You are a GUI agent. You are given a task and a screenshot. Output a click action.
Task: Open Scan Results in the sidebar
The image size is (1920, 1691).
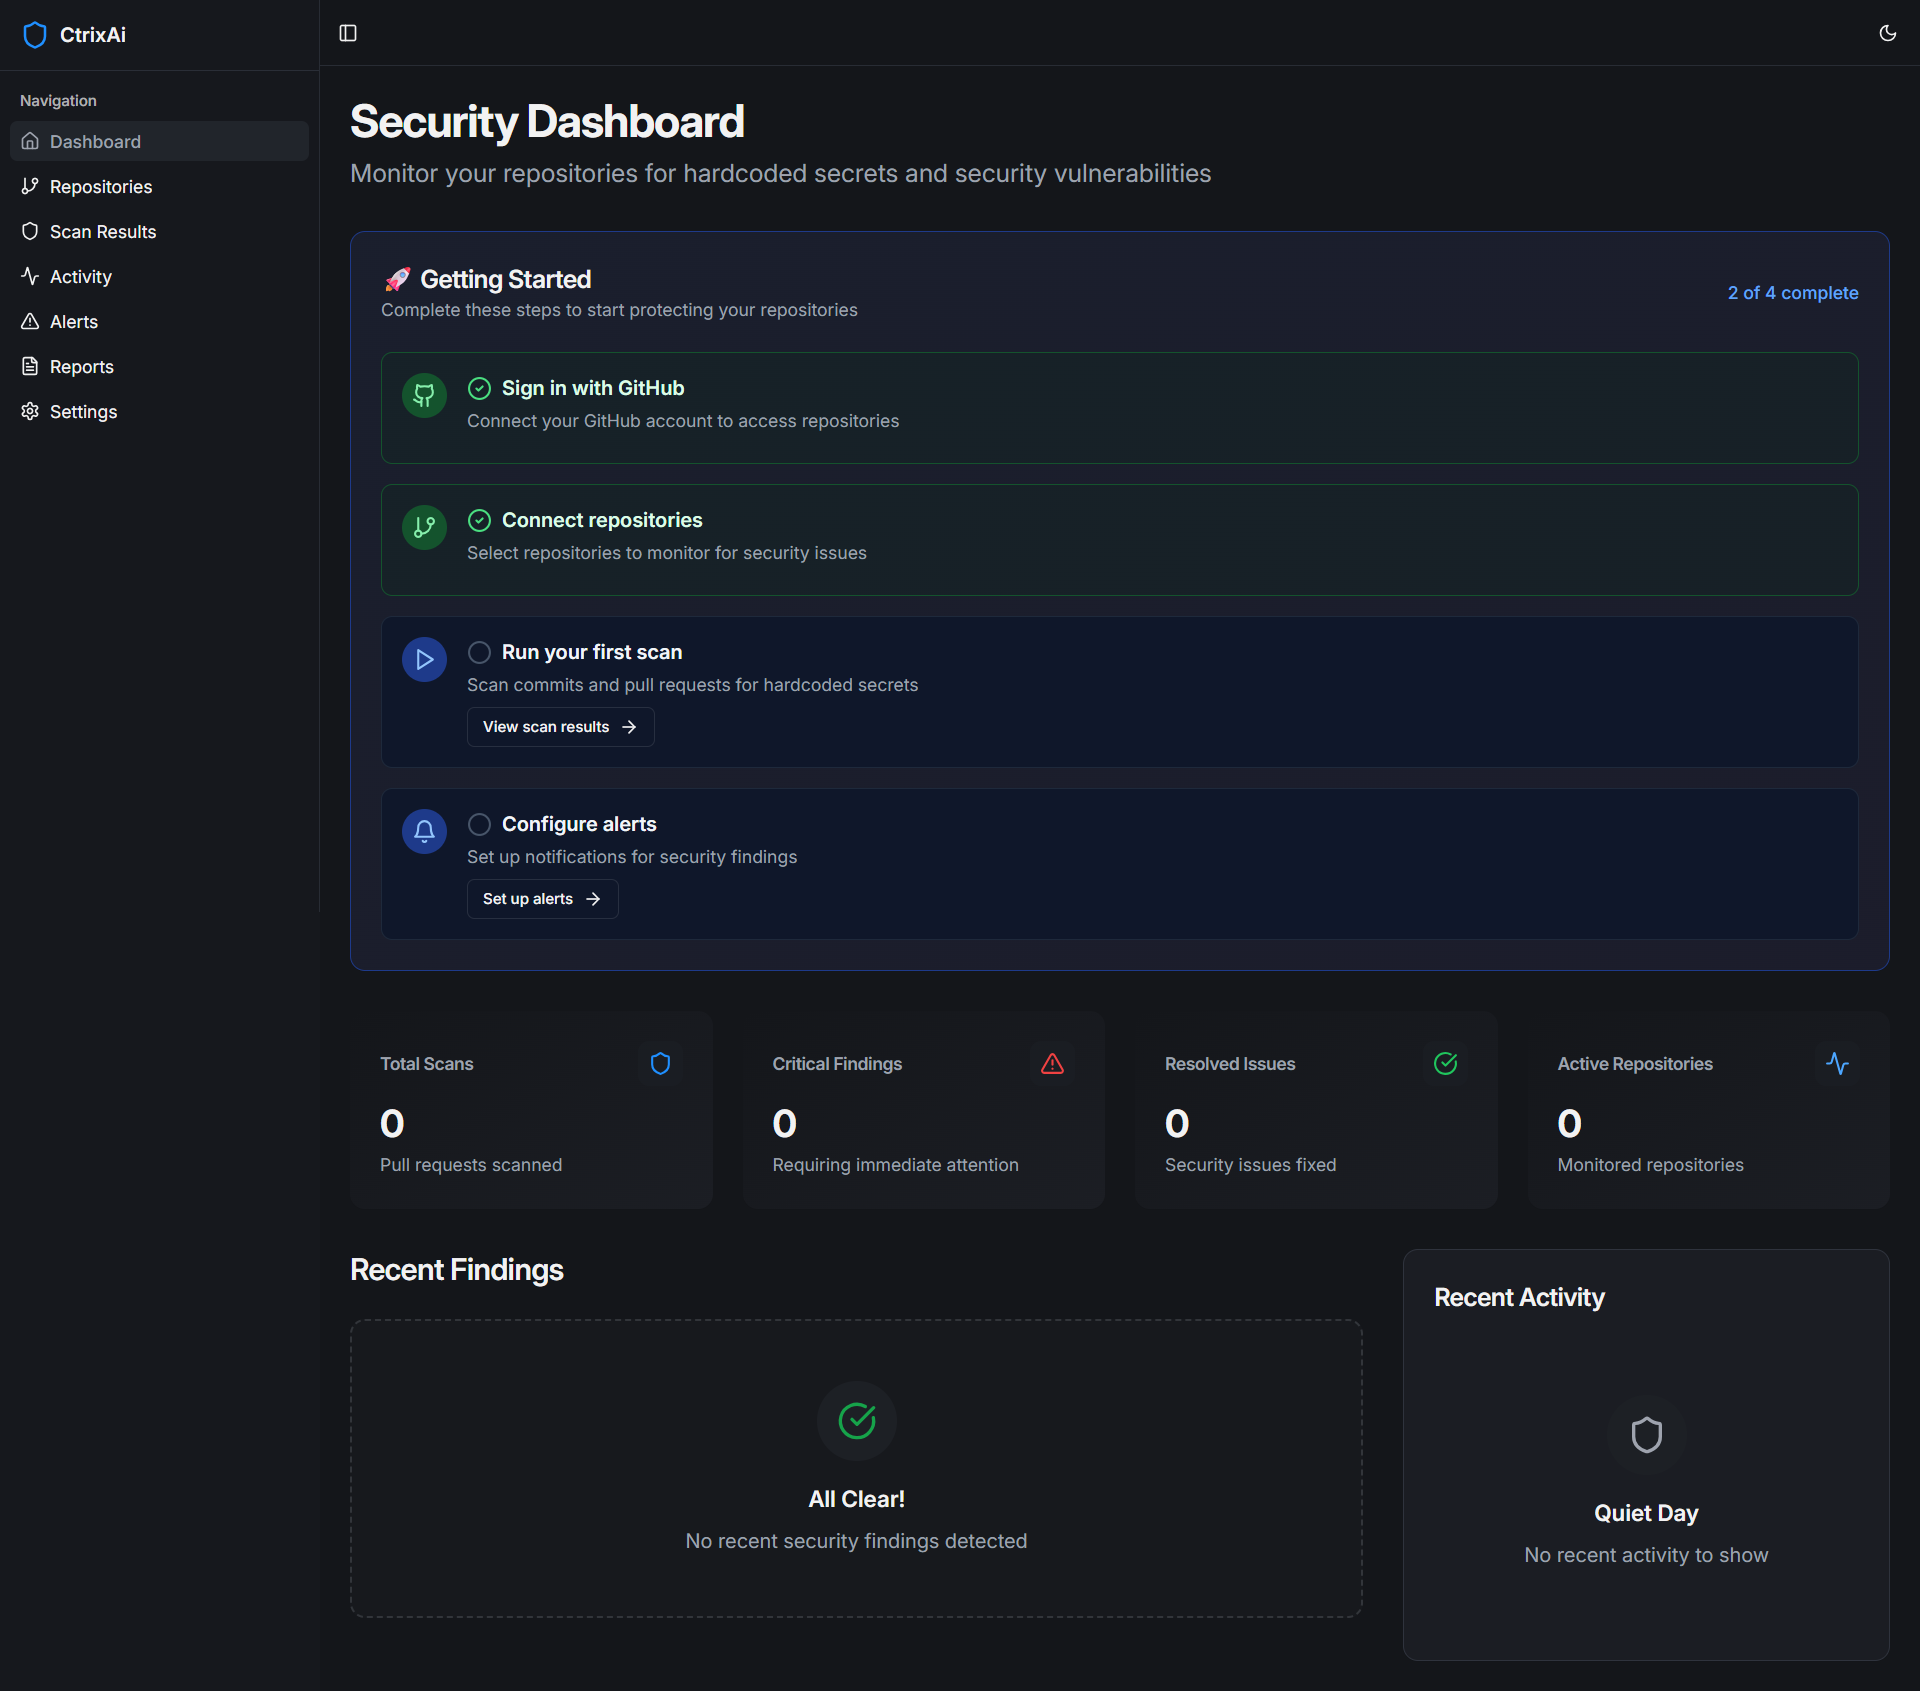[x=102, y=232]
